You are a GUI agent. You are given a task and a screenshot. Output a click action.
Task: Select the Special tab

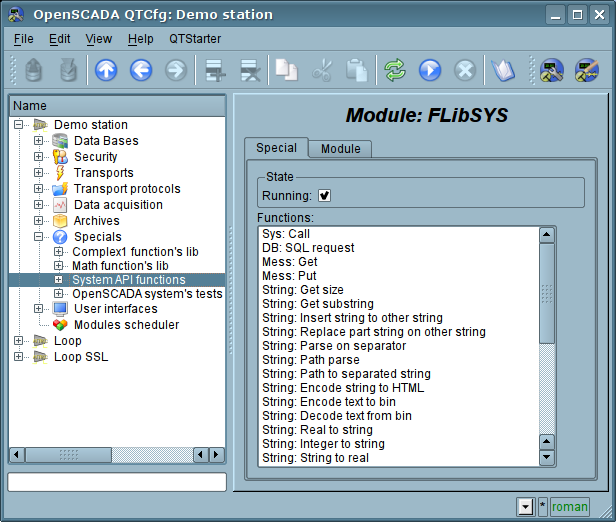(276, 148)
